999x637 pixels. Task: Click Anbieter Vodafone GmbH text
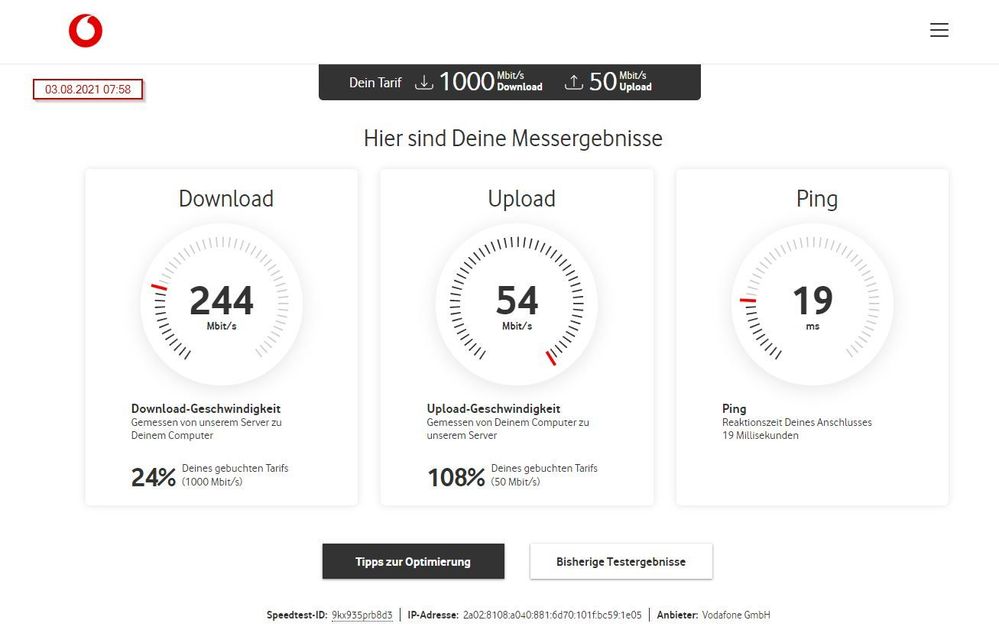[x=714, y=615]
